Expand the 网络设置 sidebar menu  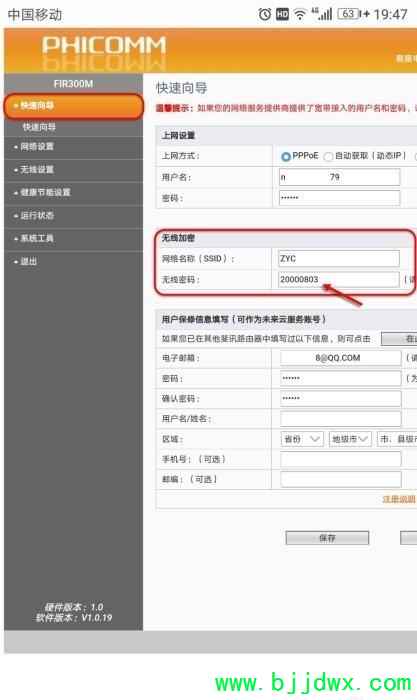point(73,147)
